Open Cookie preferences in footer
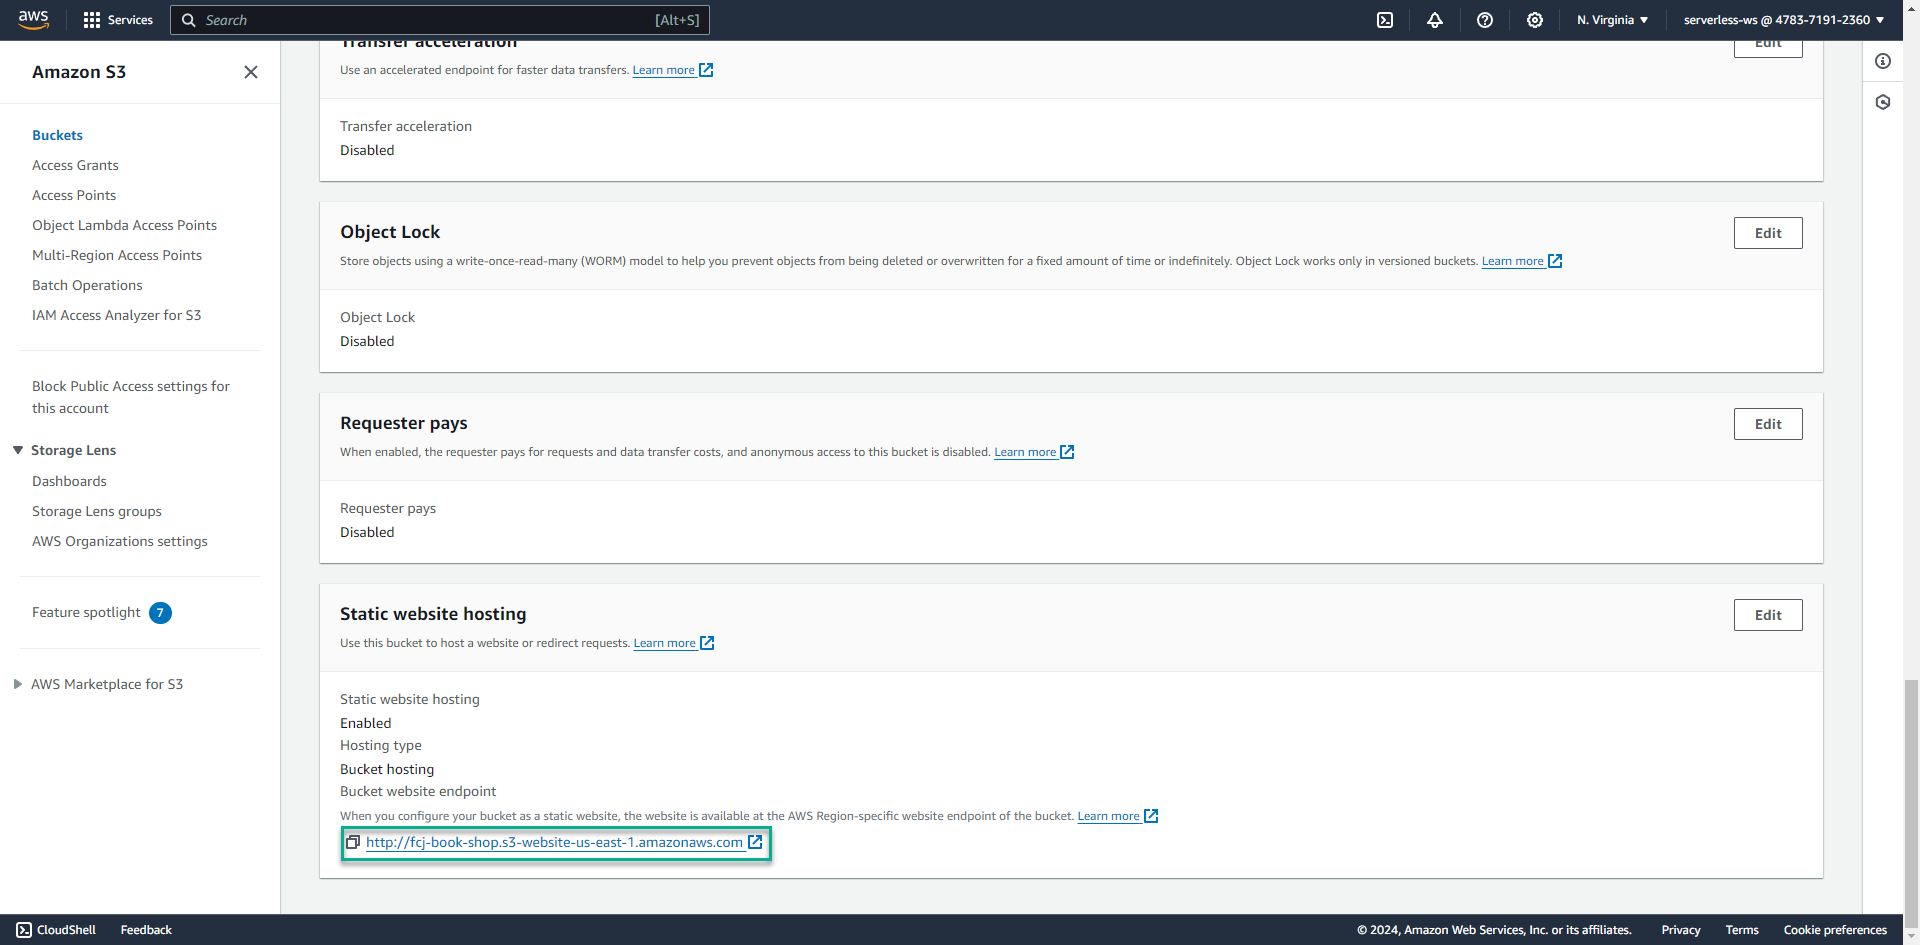This screenshot has height=945, width=1920. pos(1835,930)
